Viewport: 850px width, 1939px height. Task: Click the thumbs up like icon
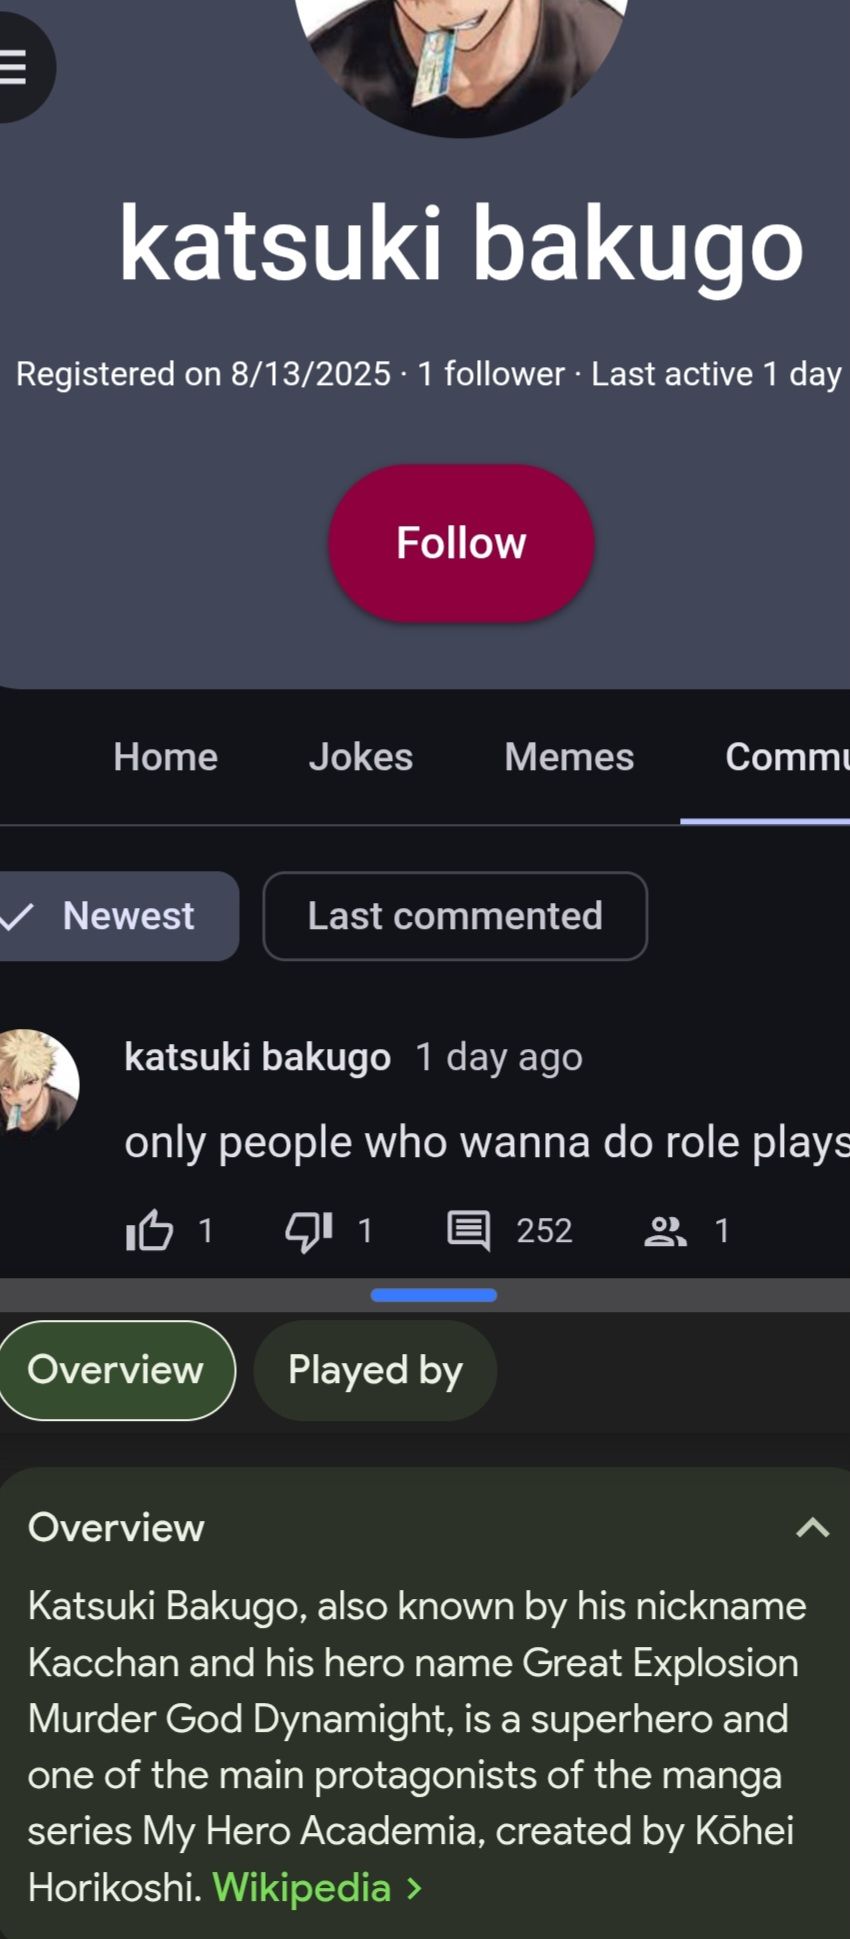[x=150, y=1230]
